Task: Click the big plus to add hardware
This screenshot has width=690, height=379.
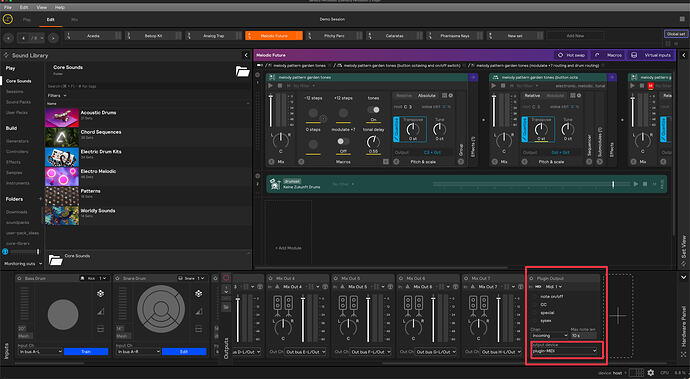Action: tap(618, 316)
